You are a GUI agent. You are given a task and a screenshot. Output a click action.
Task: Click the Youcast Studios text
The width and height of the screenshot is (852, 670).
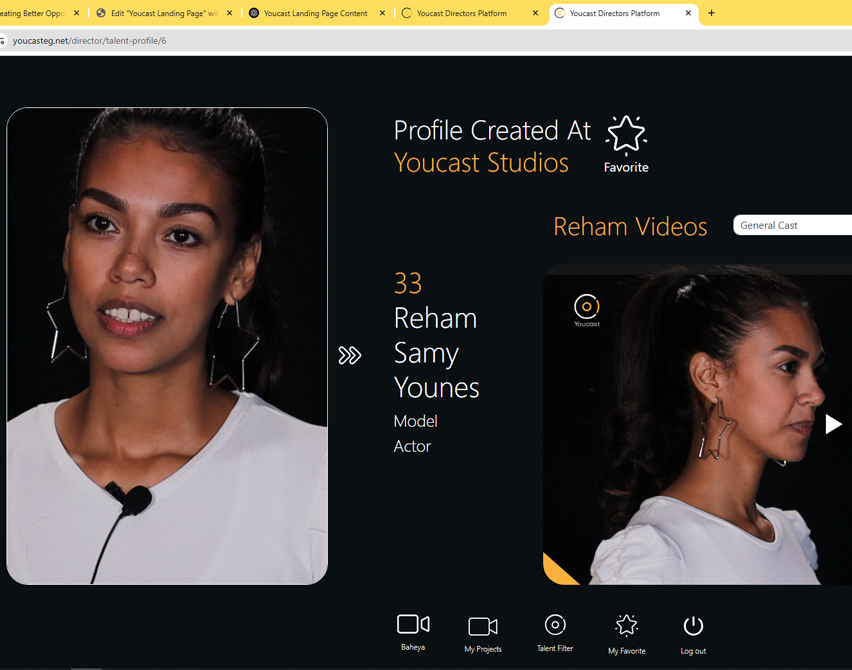[x=481, y=162]
